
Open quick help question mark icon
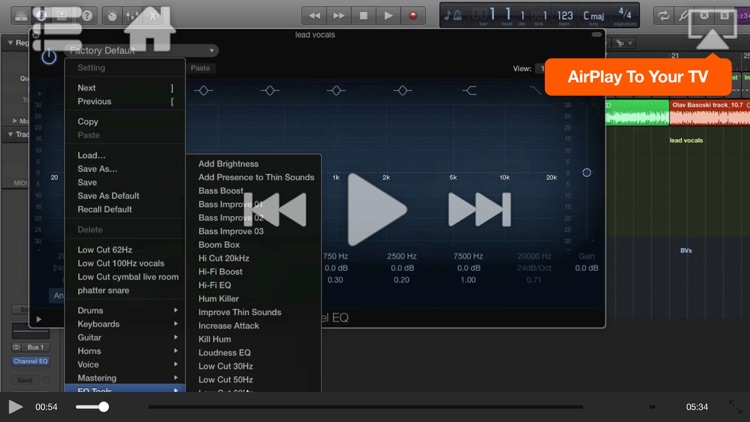pos(87,16)
